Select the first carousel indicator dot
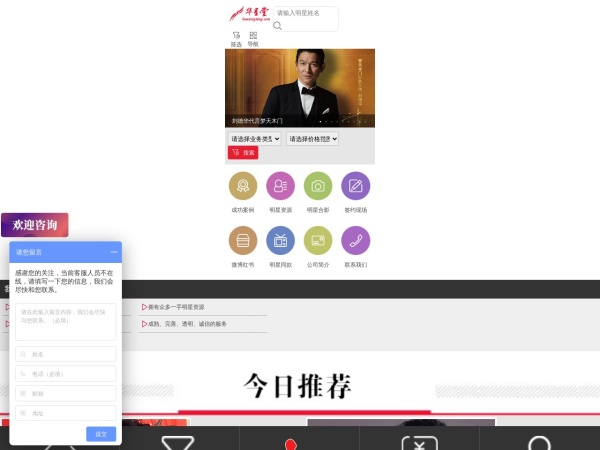This screenshot has width=600, height=450. pyautogui.click(x=320, y=122)
